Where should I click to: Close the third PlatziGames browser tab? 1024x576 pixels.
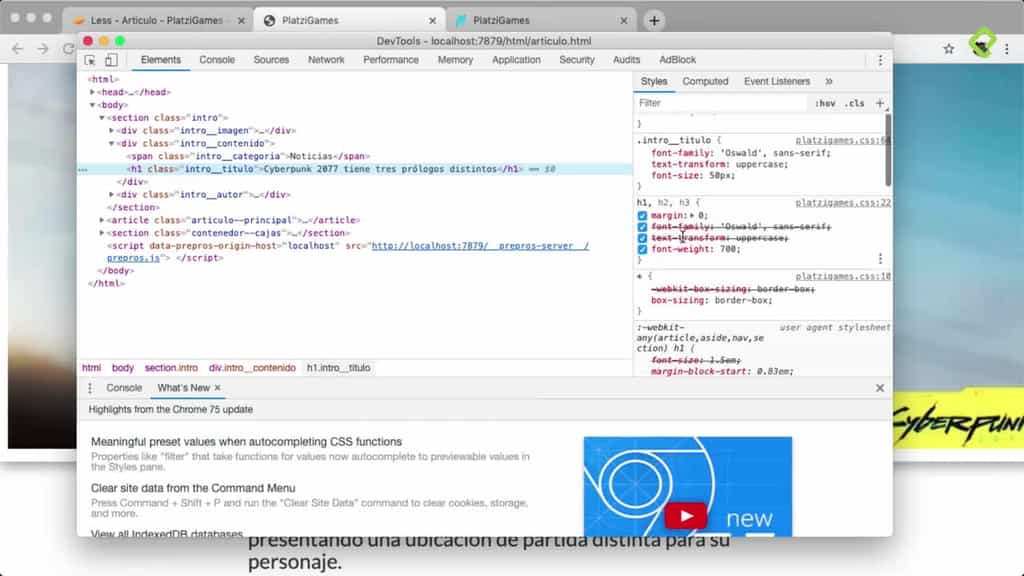[x=624, y=21]
